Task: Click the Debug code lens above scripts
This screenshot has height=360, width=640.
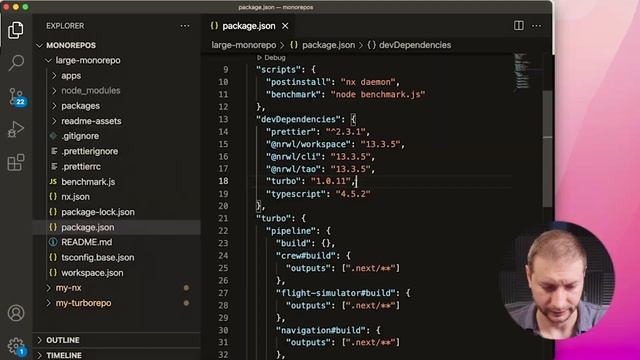Action: click(x=271, y=58)
